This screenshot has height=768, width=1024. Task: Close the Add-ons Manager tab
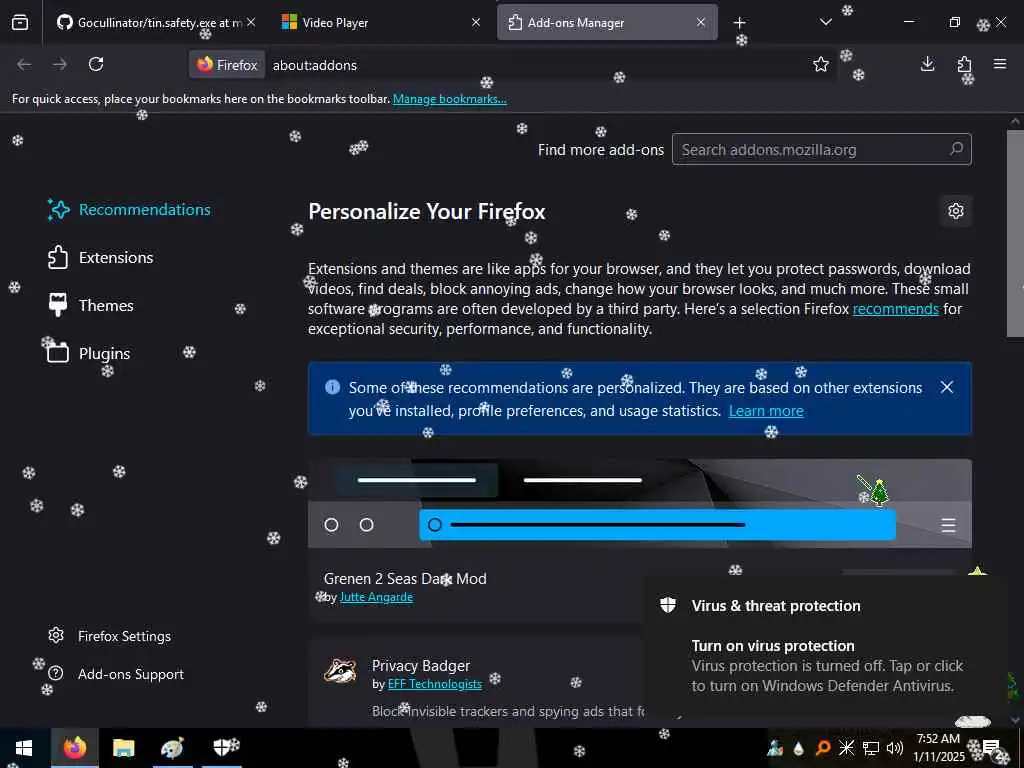(x=701, y=22)
